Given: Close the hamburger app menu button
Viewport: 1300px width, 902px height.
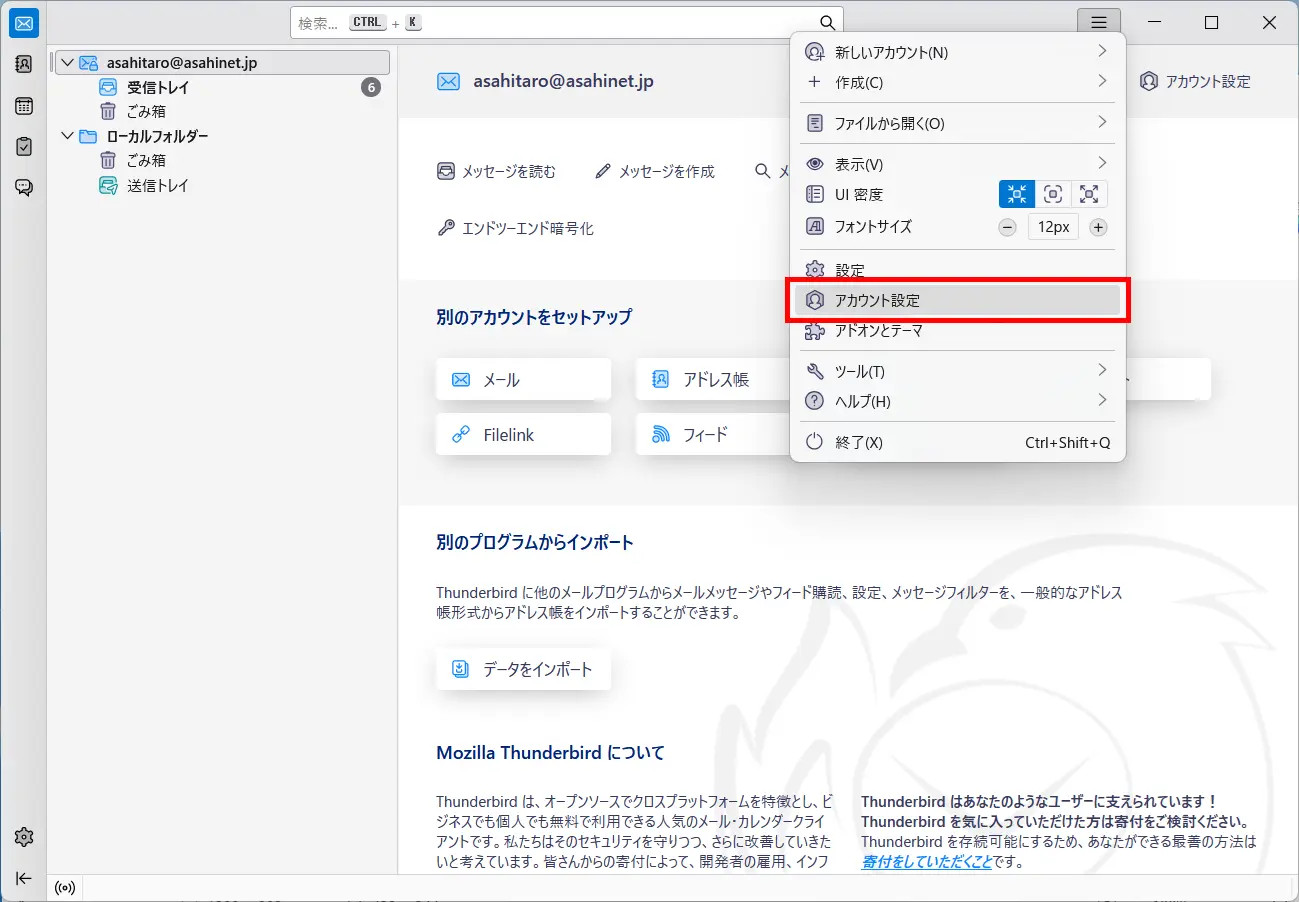Looking at the screenshot, I should click(x=1099, y=23).
